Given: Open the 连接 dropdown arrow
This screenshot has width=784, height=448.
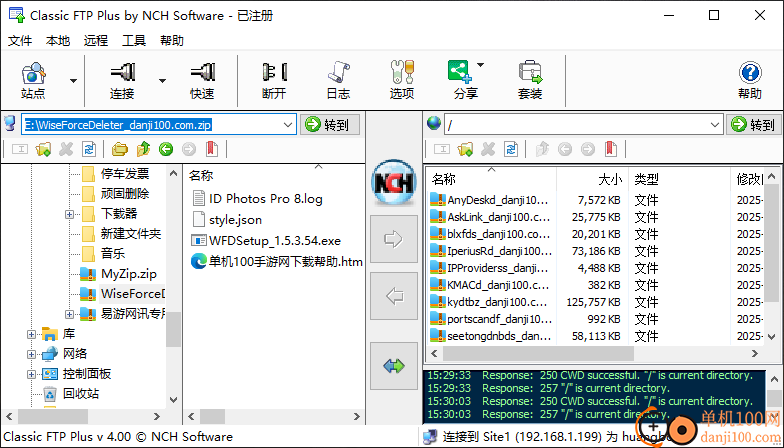Looking at the screenshot, I should (162, 81).
